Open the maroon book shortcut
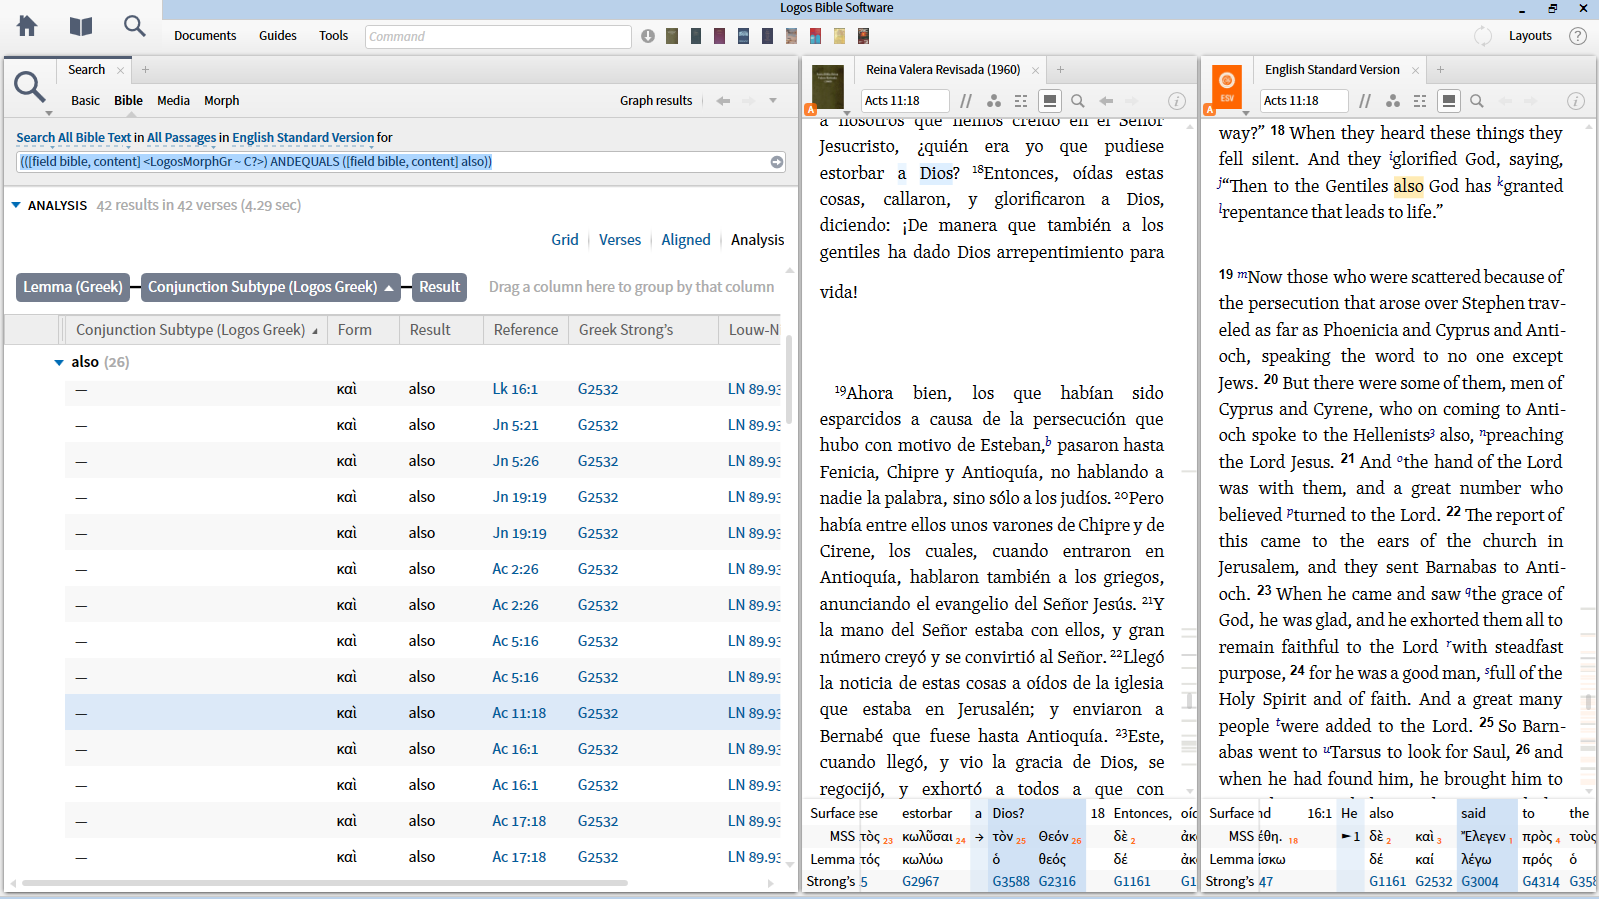 pyautogui.click(x=720, y=36)
